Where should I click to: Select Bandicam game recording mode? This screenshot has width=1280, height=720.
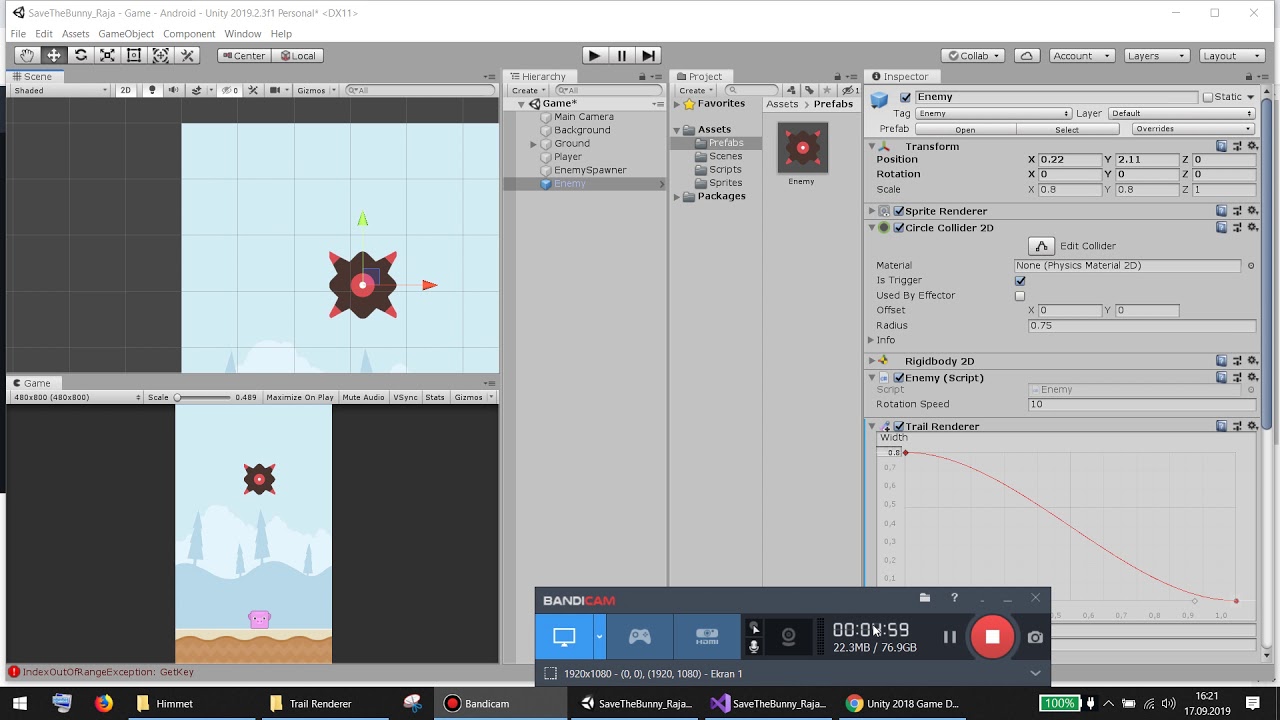coord(640,637)
